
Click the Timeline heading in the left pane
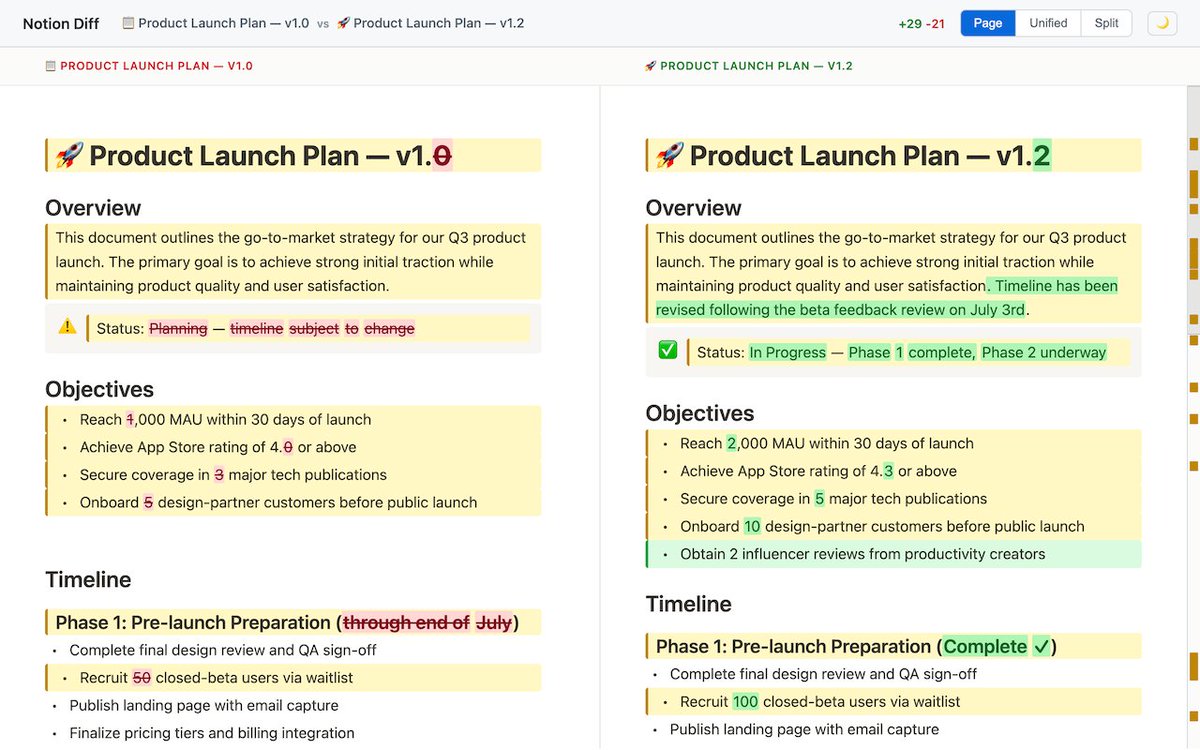(x=88, y=580)
